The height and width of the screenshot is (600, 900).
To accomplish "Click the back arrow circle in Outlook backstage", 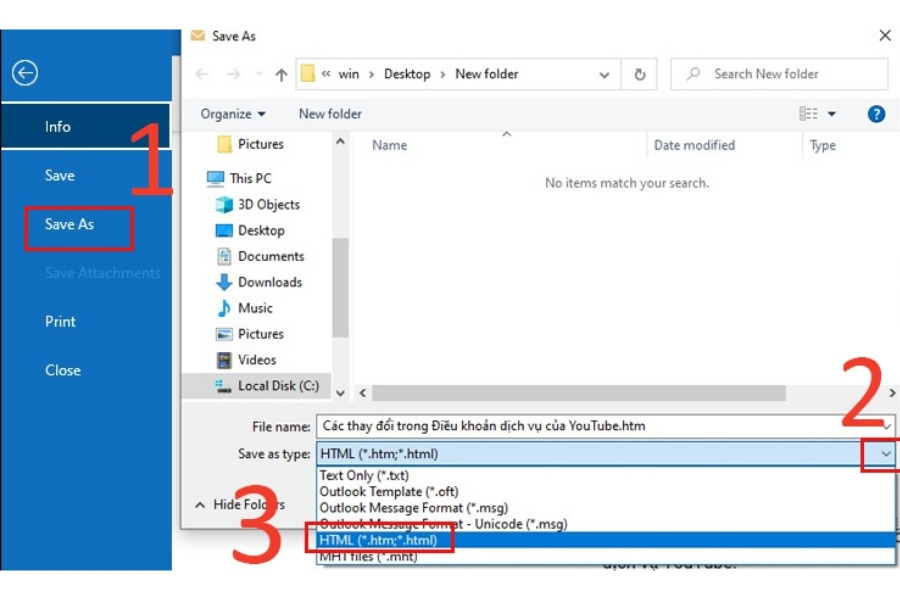I will click(25, 73).
